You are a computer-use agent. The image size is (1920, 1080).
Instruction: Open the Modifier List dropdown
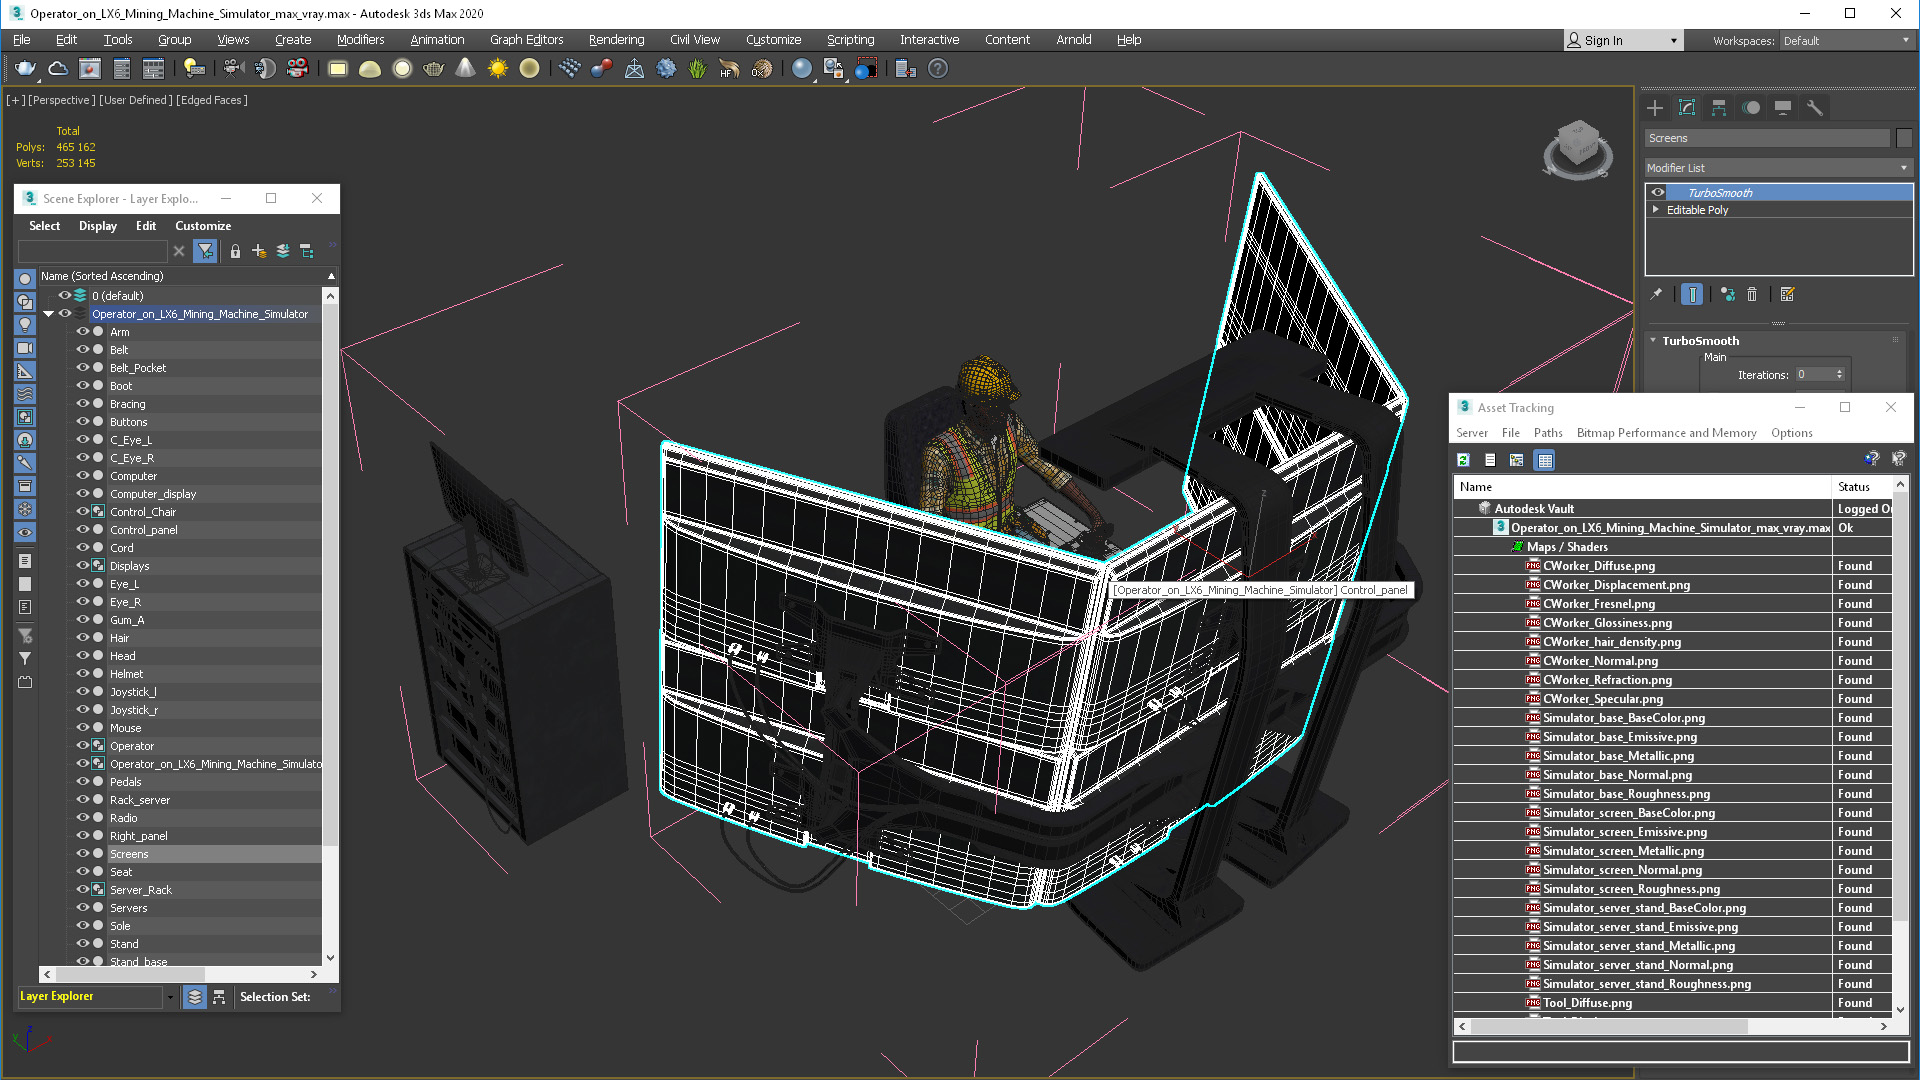[x=1778, y=168]
